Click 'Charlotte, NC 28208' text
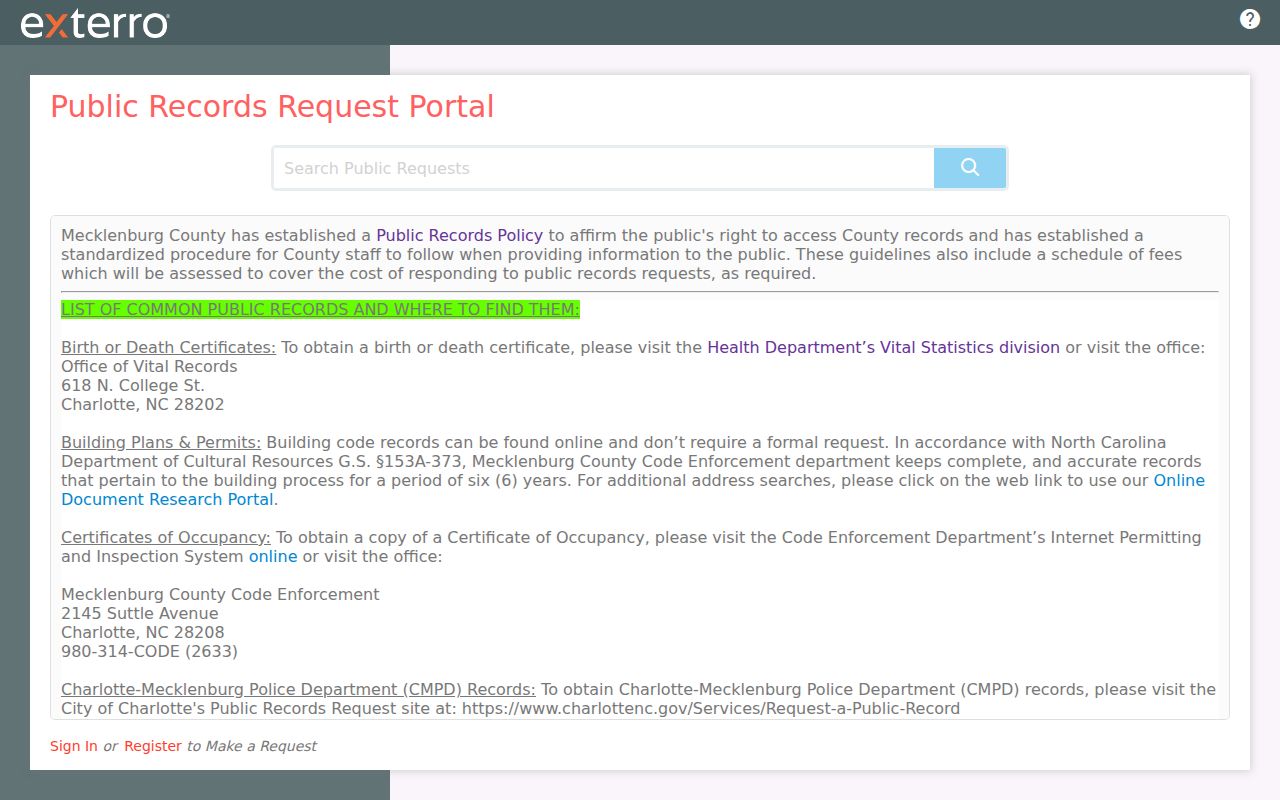Viewport: 1280px width, 800px height. pos(143,633)
